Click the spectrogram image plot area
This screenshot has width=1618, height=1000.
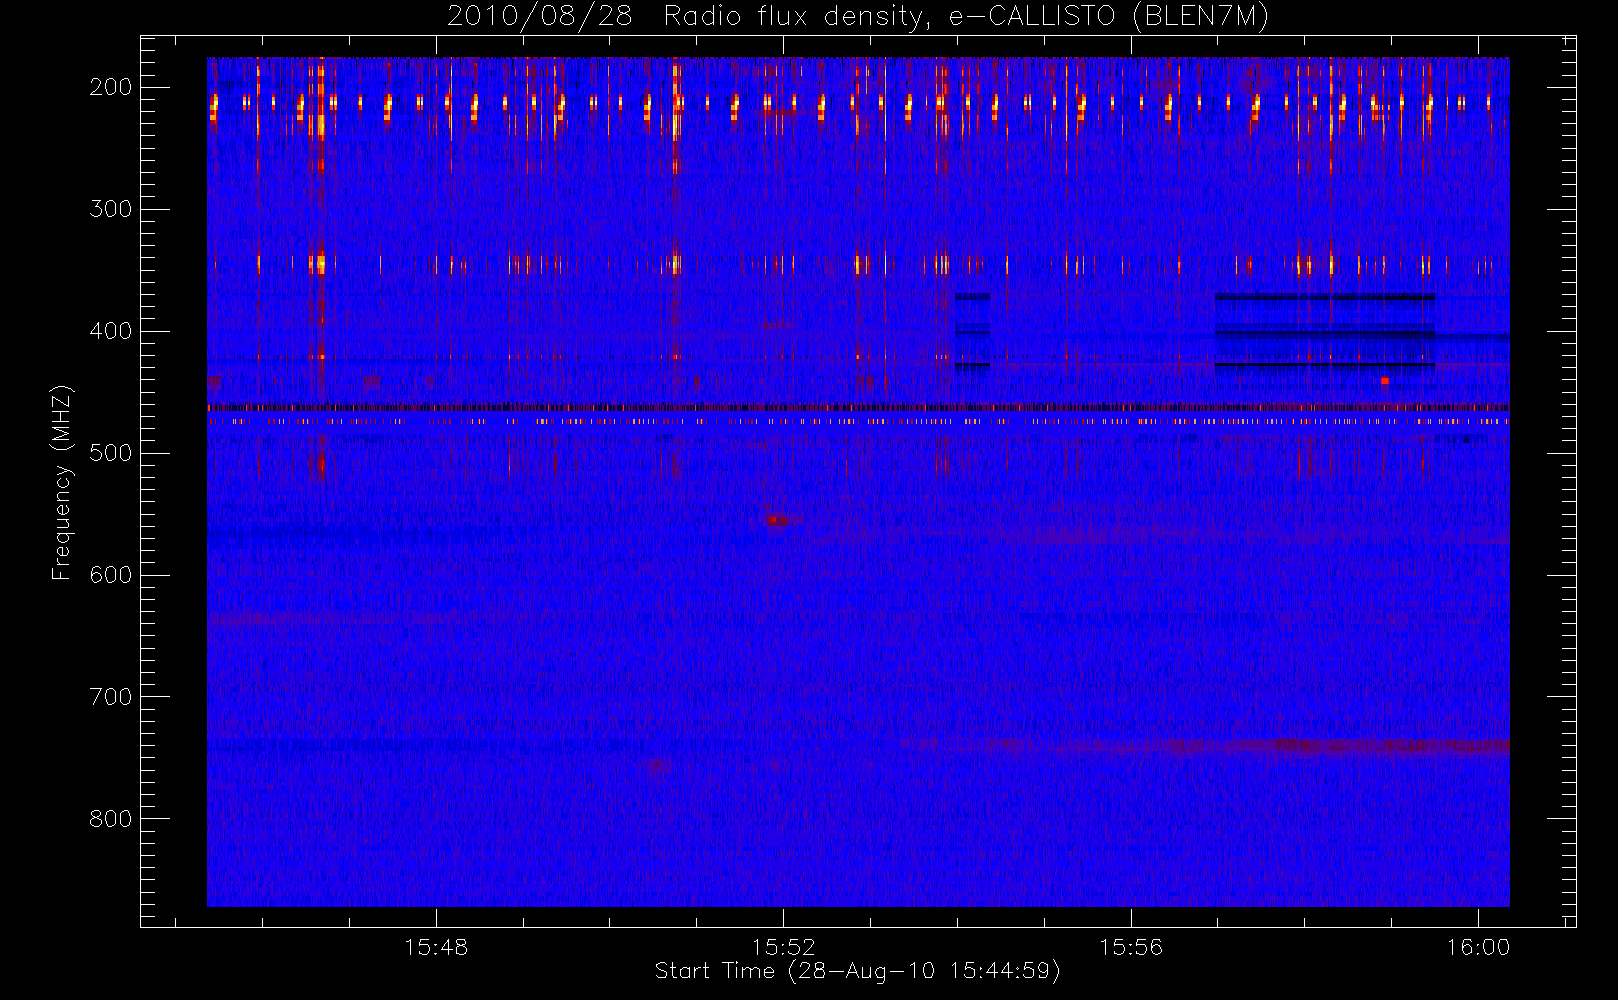(x=858, y=482)
